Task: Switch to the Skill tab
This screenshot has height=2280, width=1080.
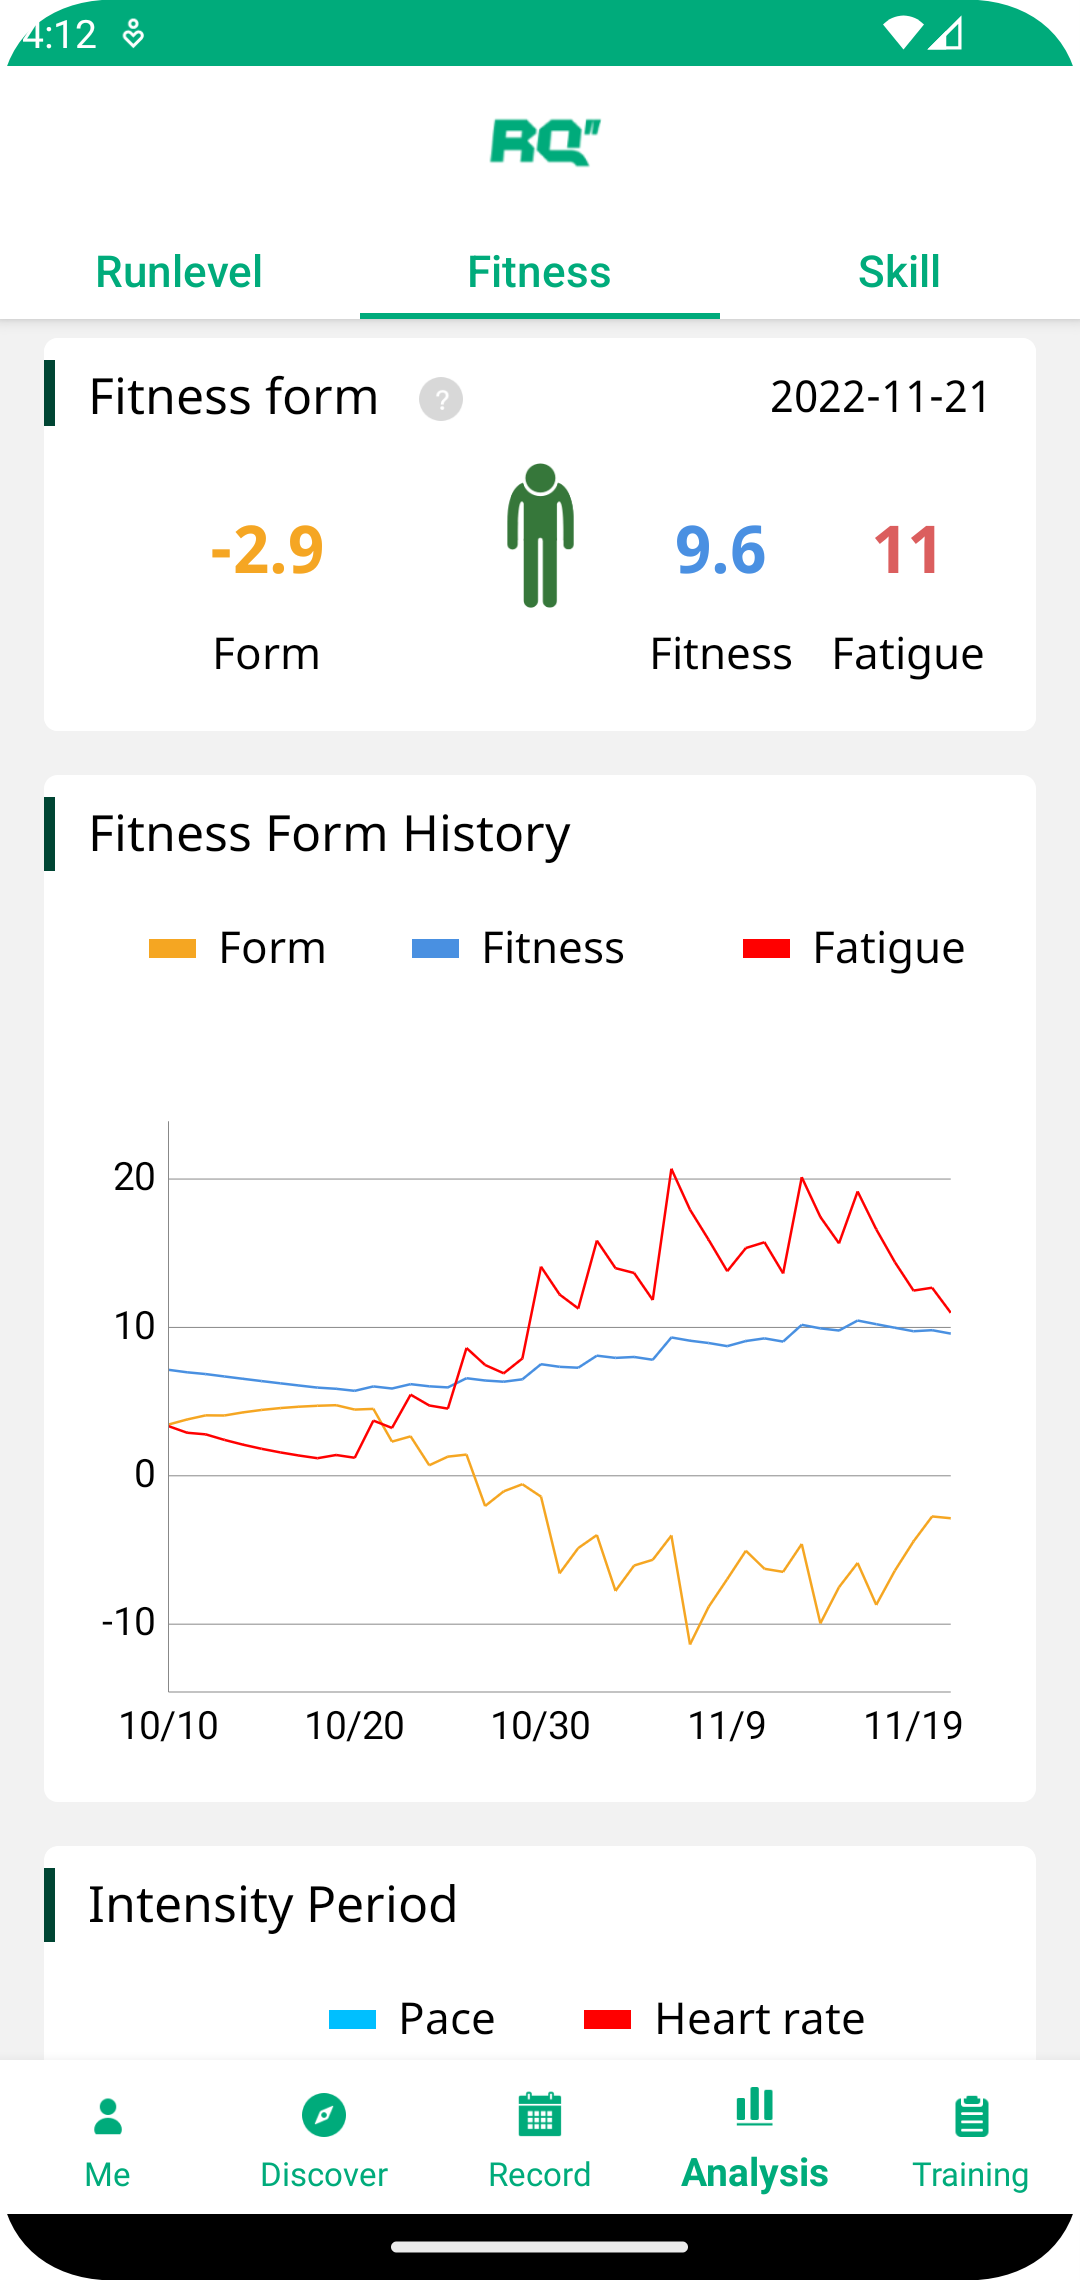Action: (900, 272)
